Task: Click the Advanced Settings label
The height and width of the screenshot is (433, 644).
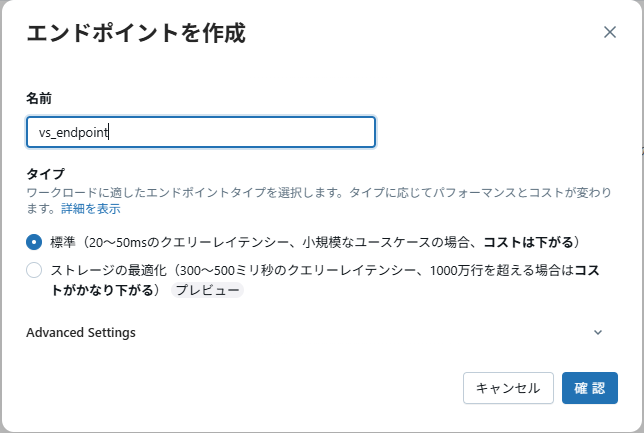Action: point(81,332)
